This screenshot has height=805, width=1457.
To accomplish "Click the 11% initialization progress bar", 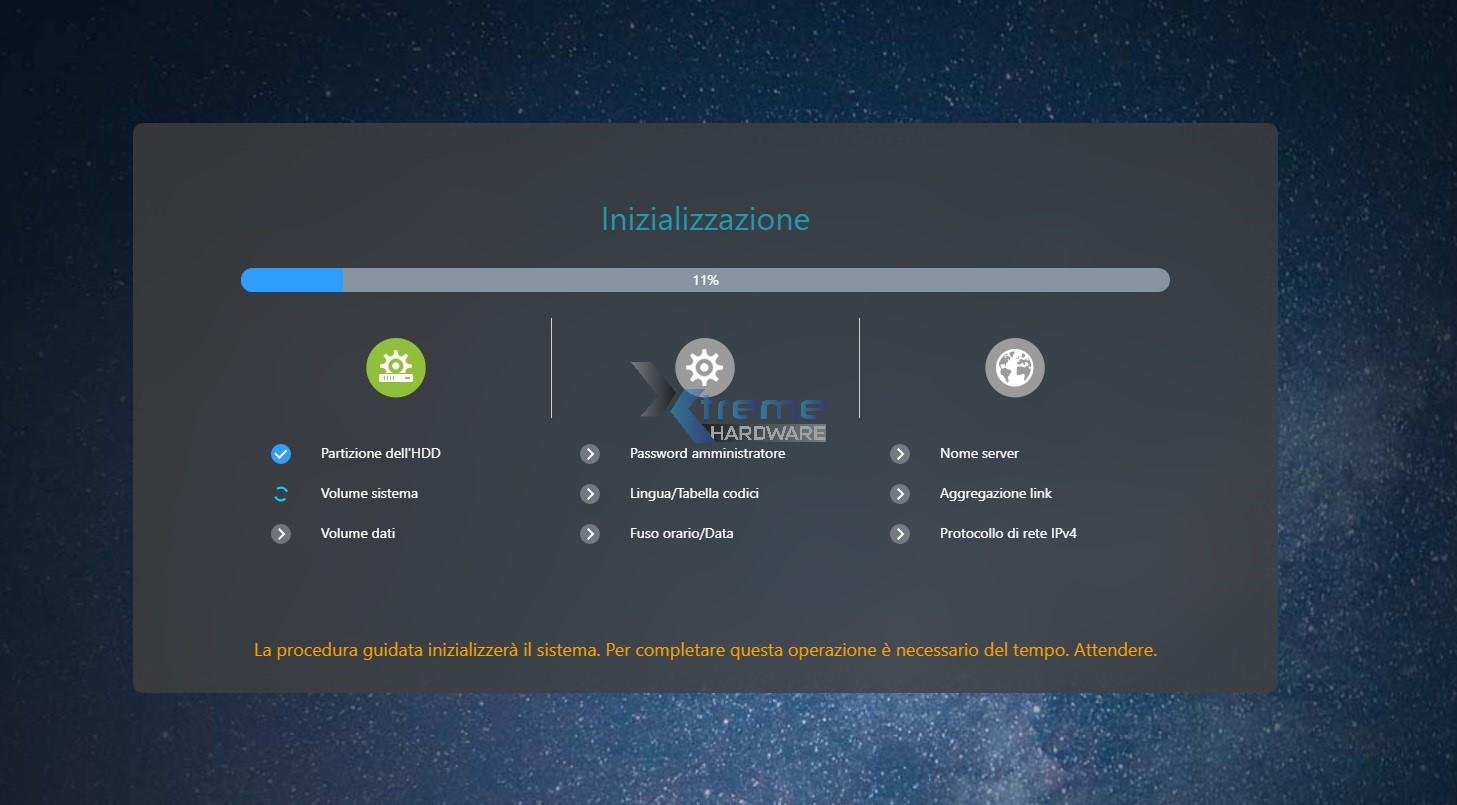I will coord(705,280).
